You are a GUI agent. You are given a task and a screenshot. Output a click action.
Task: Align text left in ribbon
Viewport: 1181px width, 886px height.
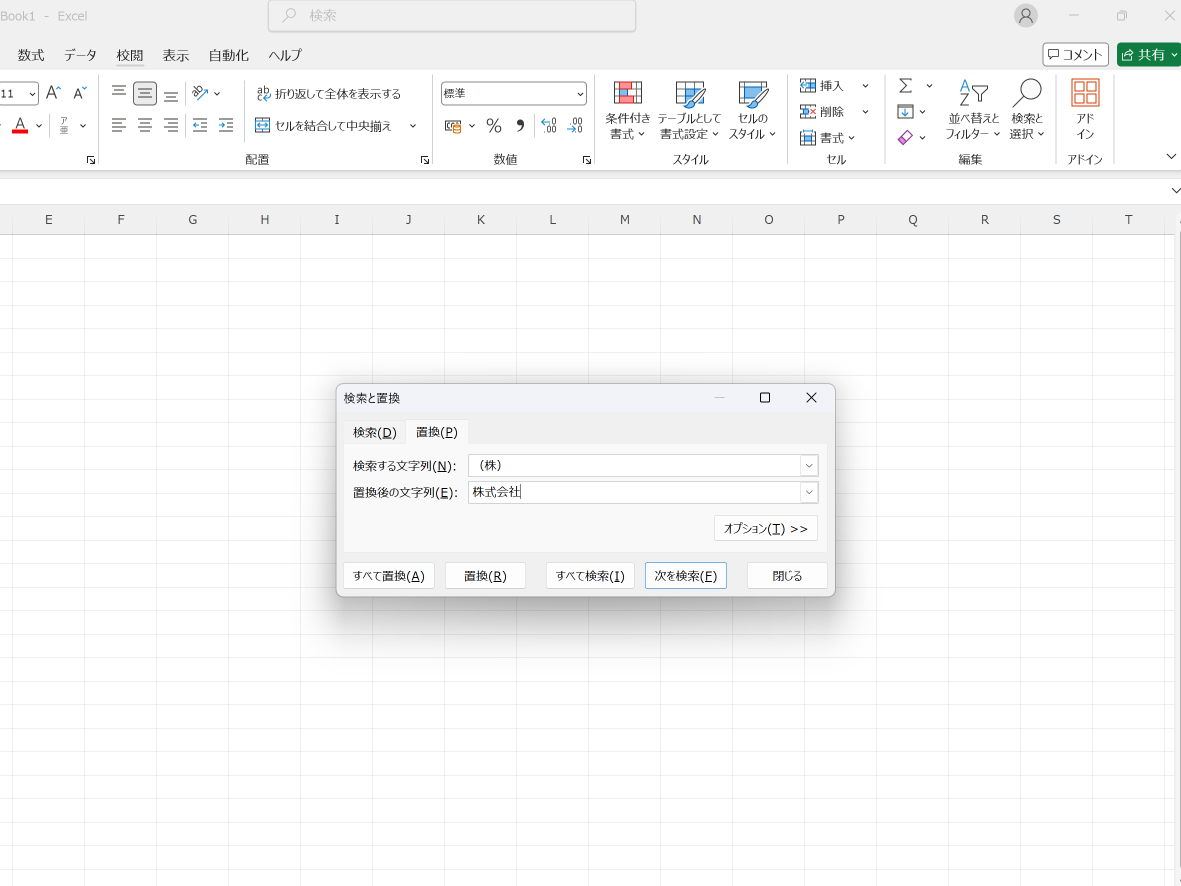tap(119, 125)
